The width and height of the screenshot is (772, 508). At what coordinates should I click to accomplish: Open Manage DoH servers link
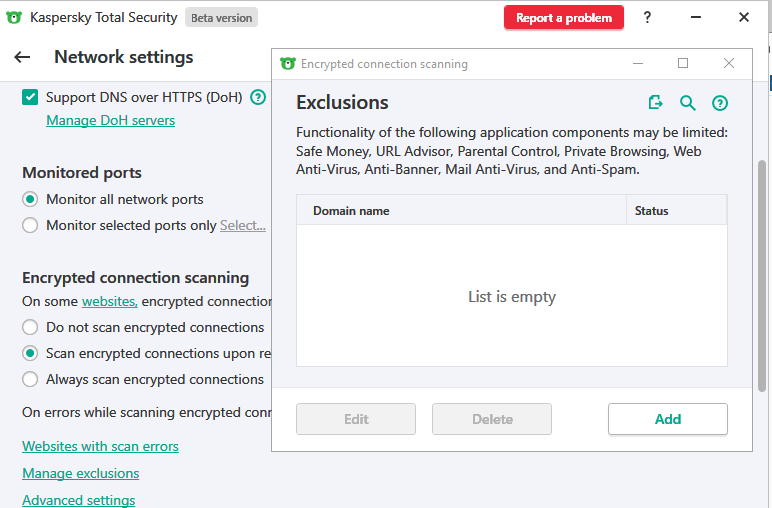pos(110,120)
